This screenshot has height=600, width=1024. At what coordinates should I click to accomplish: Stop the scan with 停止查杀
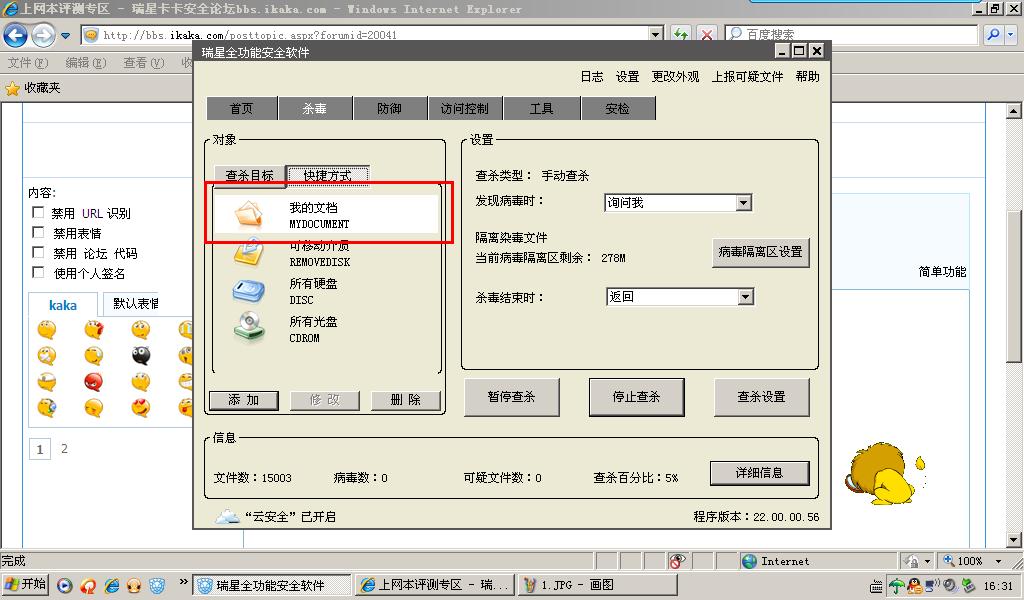(637, 397)
